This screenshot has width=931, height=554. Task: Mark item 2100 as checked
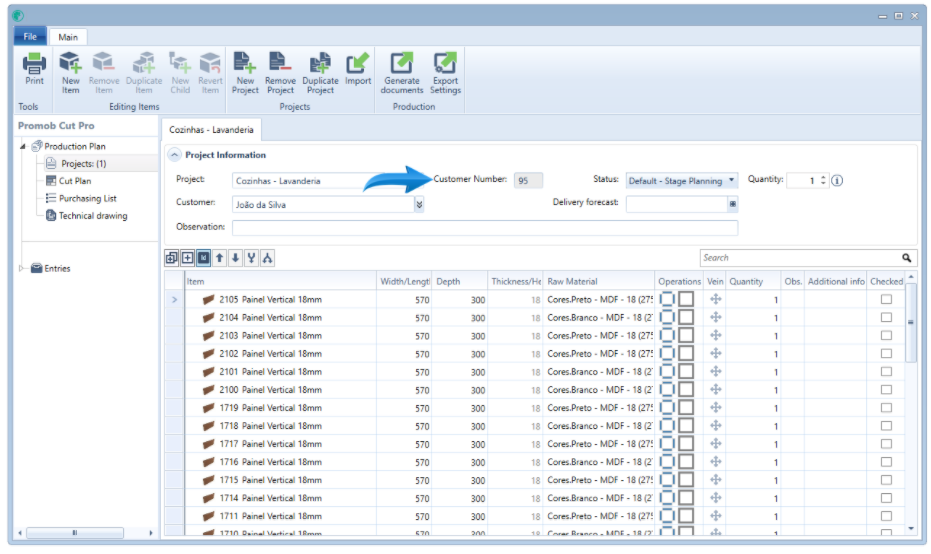click(886, 390)
